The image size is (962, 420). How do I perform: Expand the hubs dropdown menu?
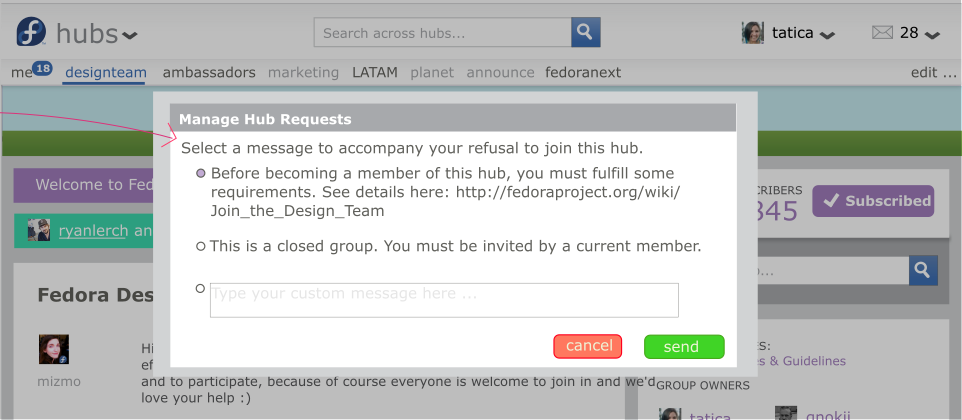click(130, 36)
